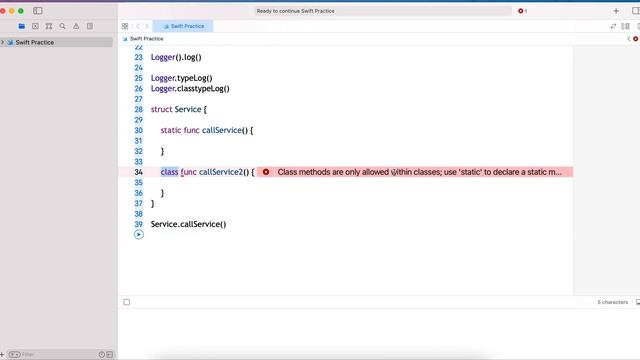Click the green zoom window button
The width and height of the screenshot is (640, 360).
21,11
